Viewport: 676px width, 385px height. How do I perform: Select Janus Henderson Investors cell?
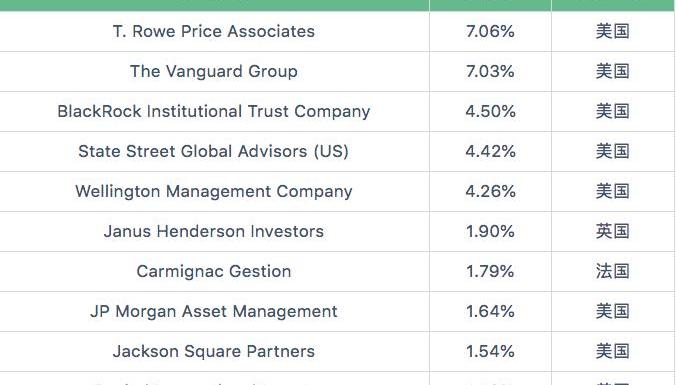point(214,232)
